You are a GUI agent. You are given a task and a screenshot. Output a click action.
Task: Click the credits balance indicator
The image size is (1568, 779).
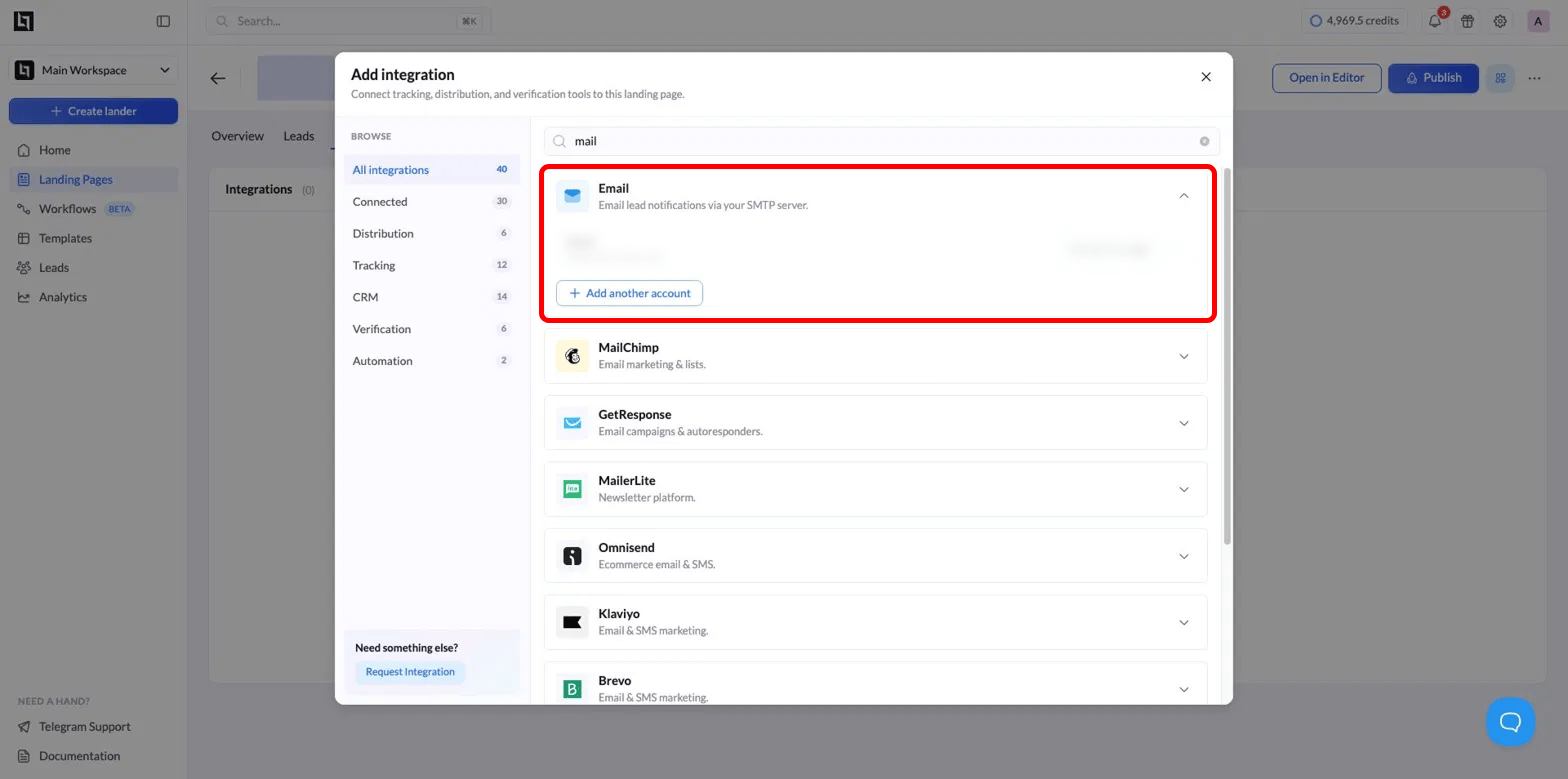pyautogui.click(x=1354, y=21)
